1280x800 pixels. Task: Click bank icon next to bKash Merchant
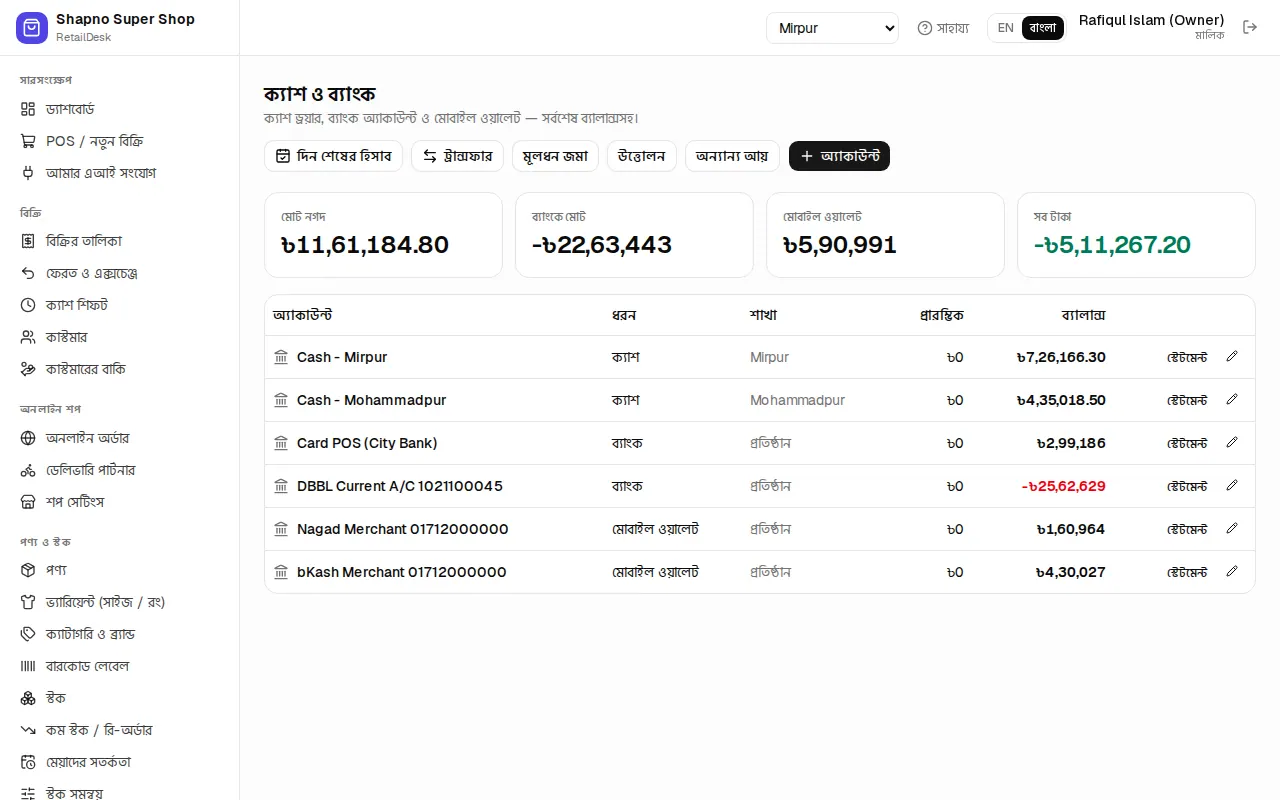point(281,572)
